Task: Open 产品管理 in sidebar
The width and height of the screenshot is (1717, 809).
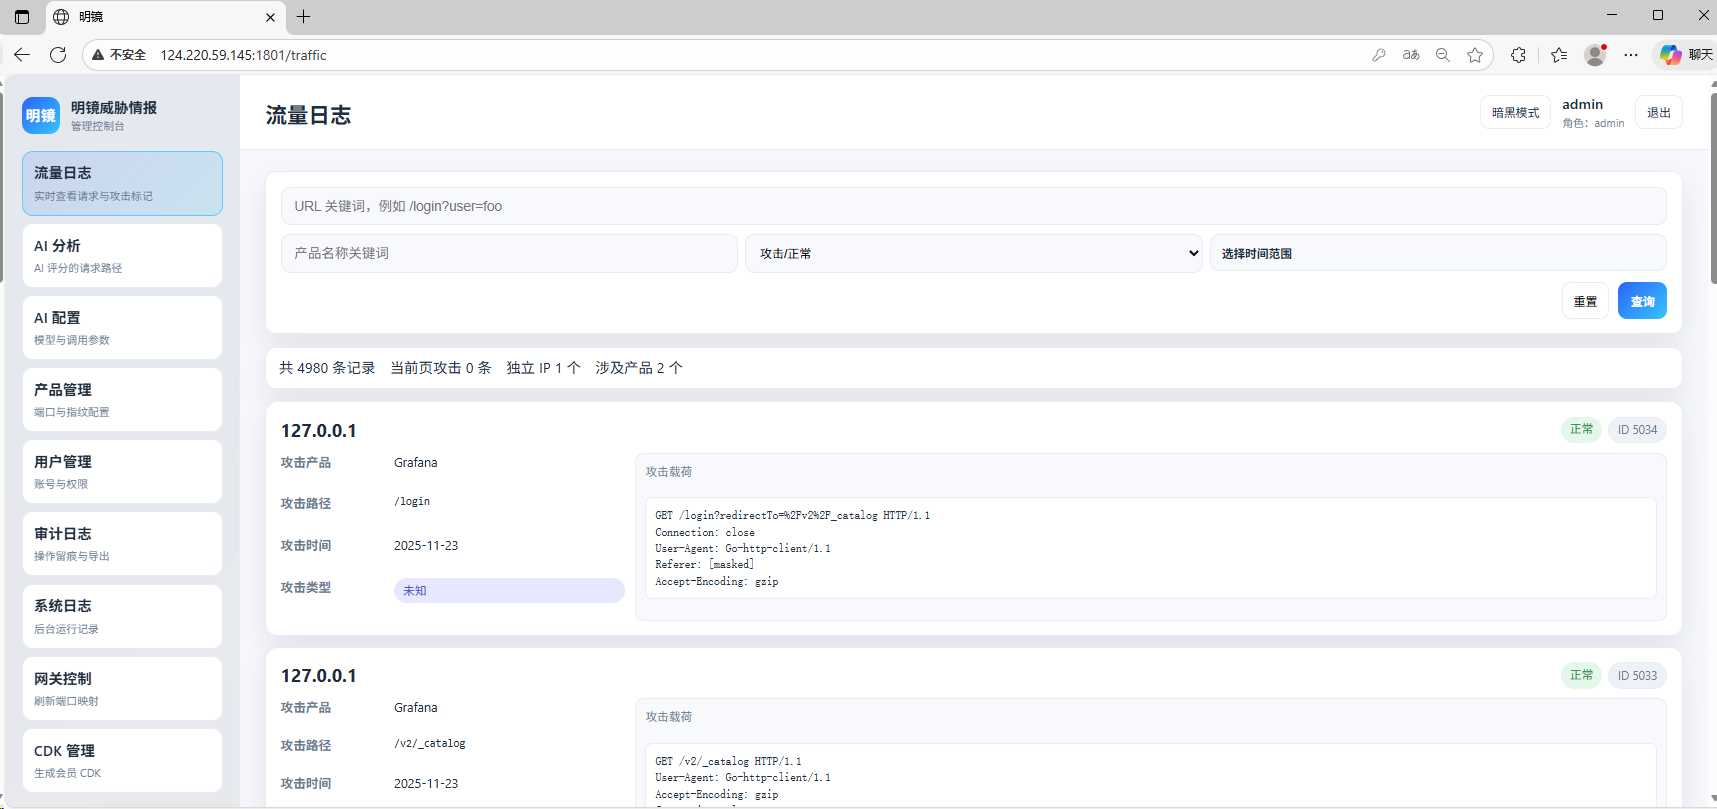Action: (122, 399)
